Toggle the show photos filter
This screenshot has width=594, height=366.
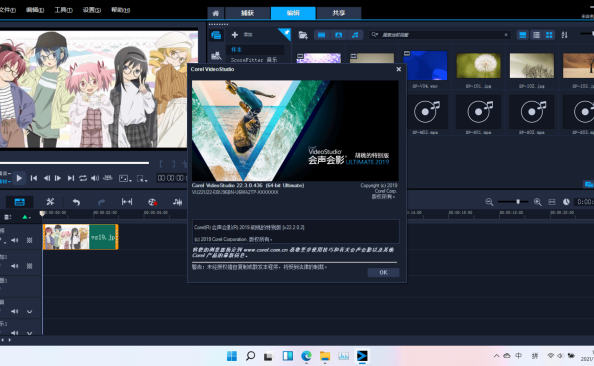tap(338, 35)
